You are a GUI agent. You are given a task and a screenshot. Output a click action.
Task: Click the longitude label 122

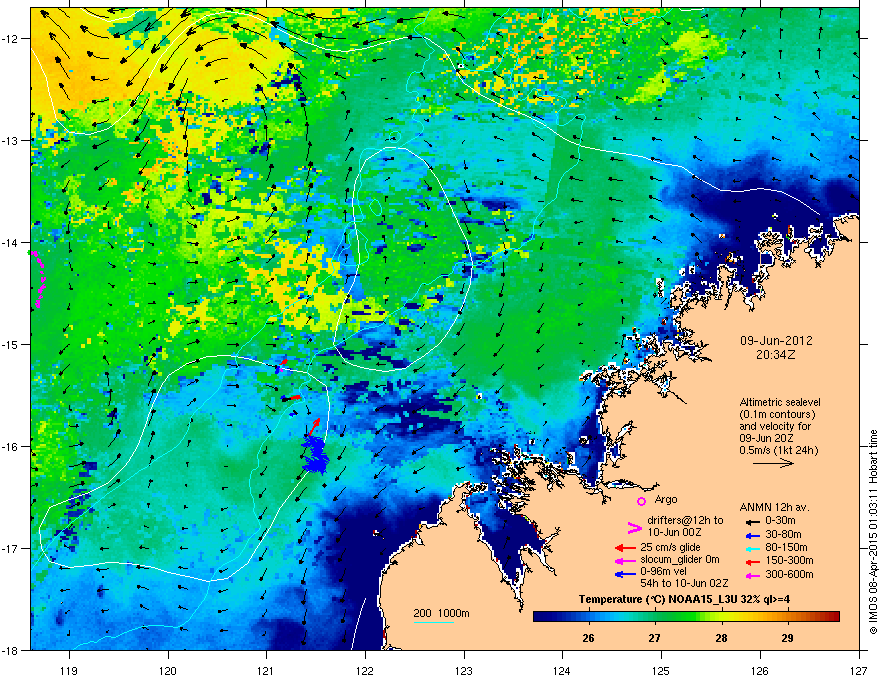(365, 670)
